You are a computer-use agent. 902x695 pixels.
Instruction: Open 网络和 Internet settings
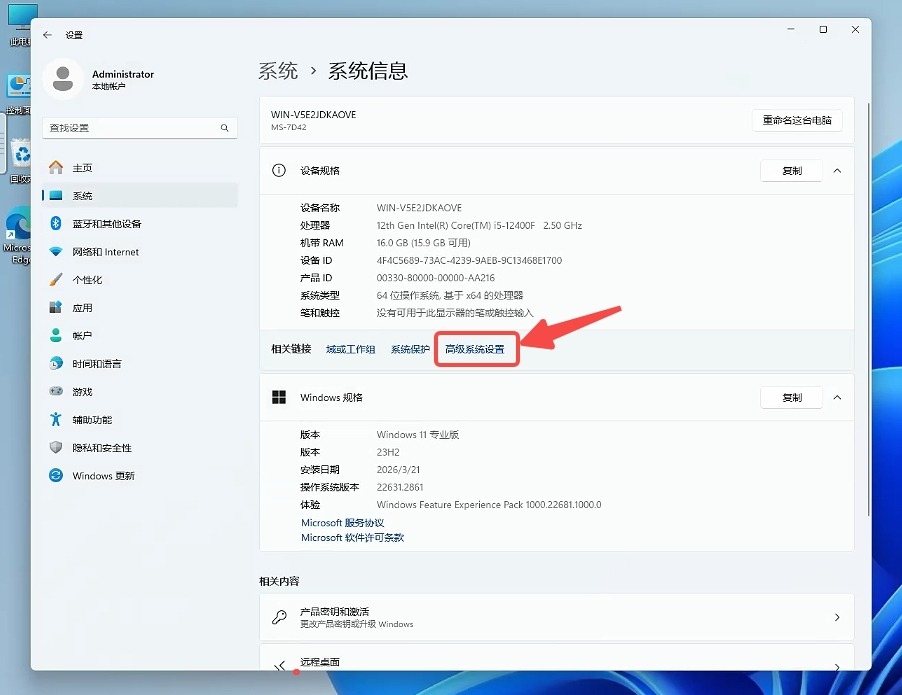coord(105,252)
